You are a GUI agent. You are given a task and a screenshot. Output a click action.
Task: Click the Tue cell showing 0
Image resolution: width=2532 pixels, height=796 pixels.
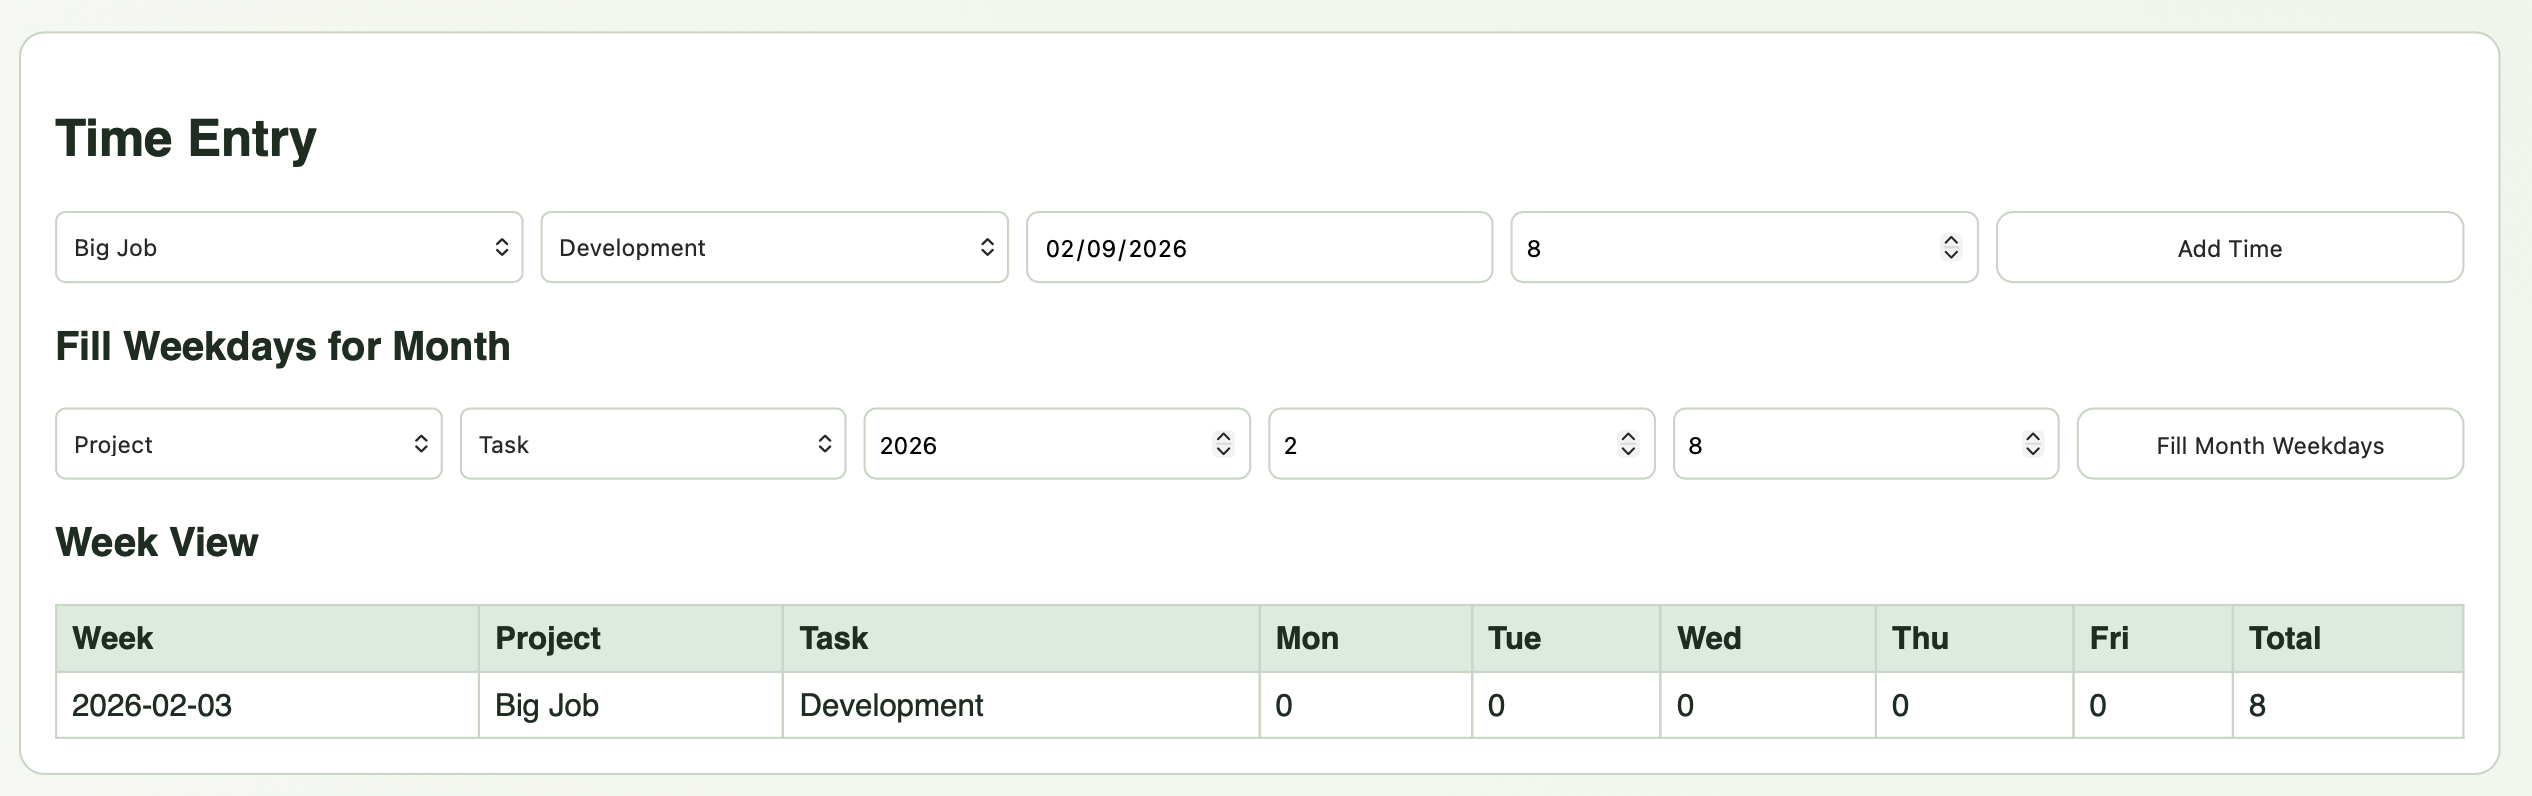(x=1494, y=705)
